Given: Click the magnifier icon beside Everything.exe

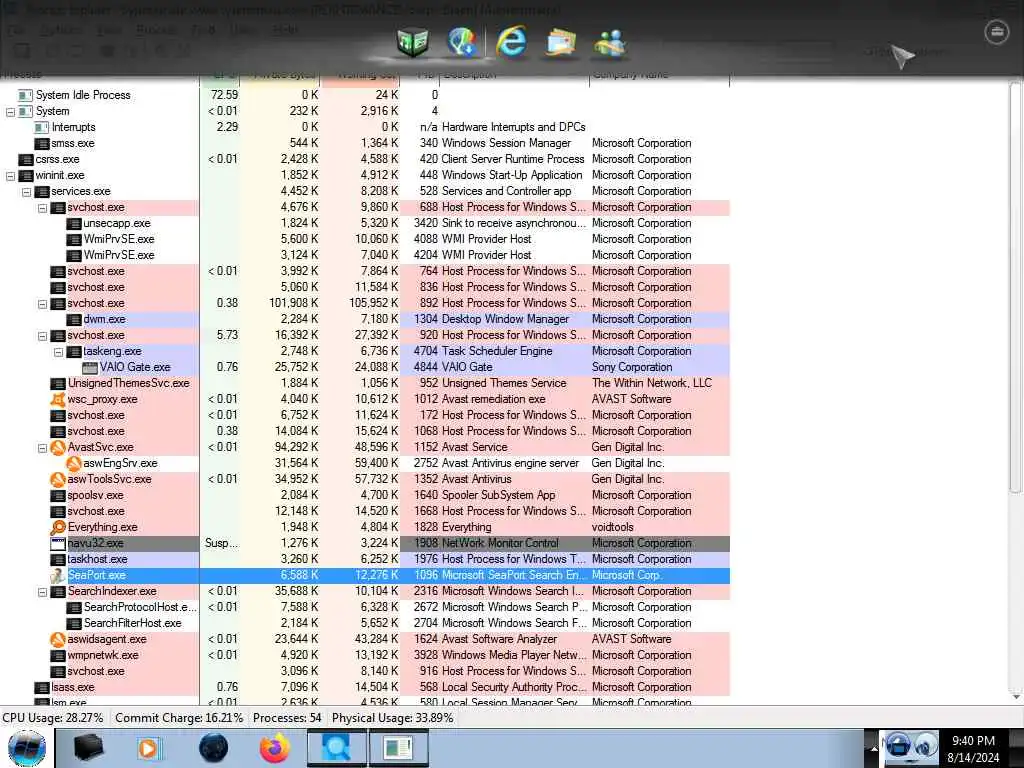Looking at the screenshot, I should point(58,527).
